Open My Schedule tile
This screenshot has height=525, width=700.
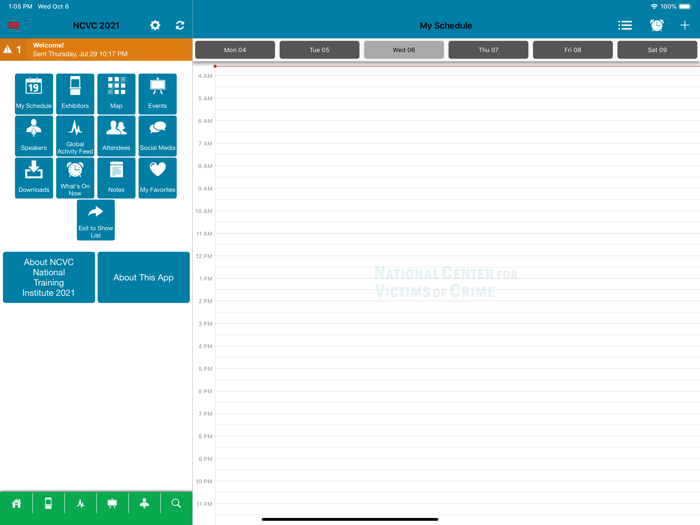(x=34, y=94)
